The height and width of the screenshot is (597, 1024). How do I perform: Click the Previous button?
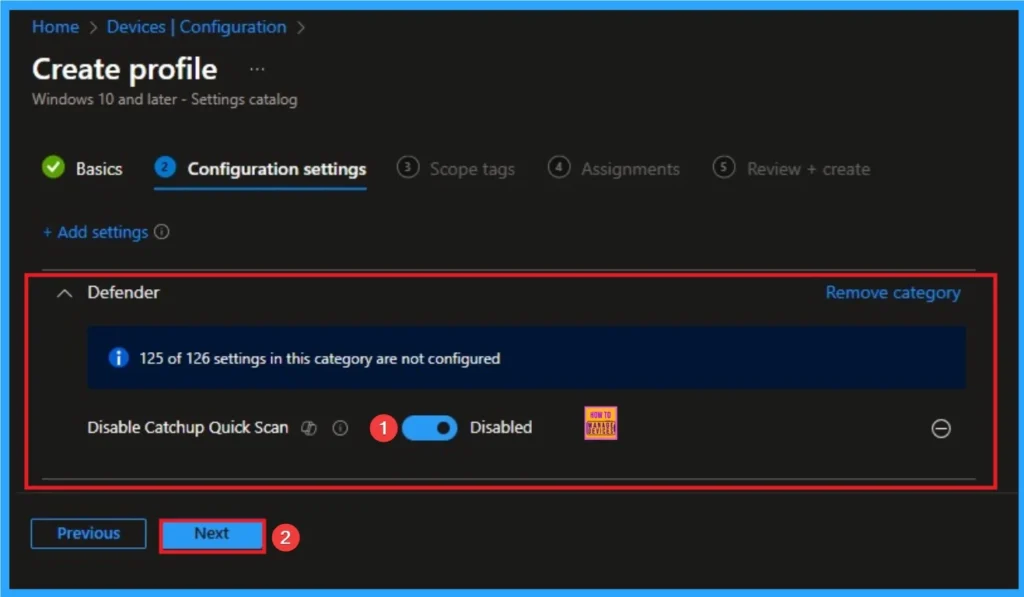click(88, 533)
